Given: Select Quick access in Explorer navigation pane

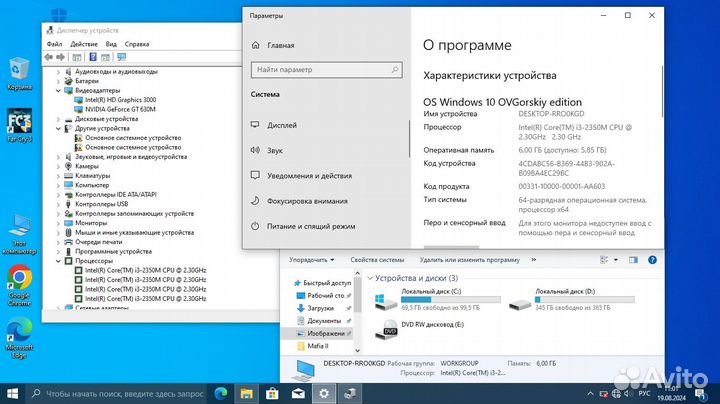Looking at the screenshot, I should pyautogui.click(x=323, y=283).
